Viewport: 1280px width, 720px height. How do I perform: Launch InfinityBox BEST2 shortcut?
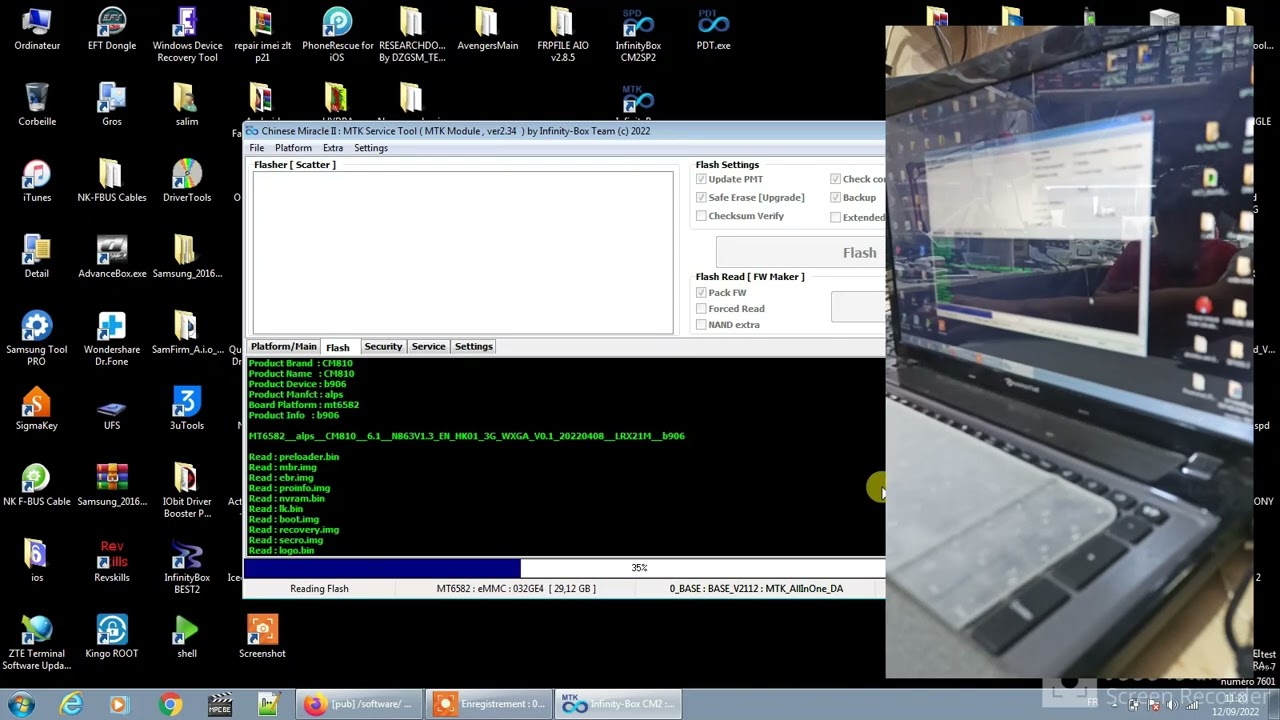tap(187, 567)
